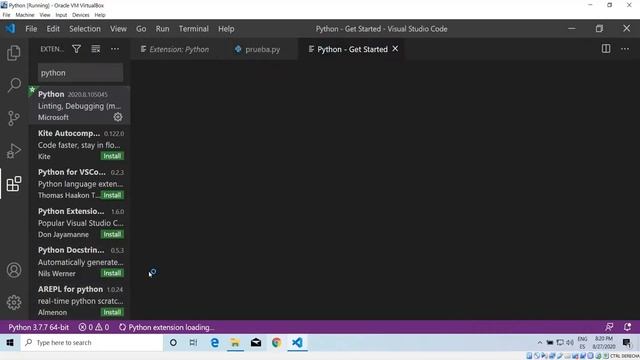Open the Terminal menu
Screen dimensions: 640x360
[x=193, y=29]
